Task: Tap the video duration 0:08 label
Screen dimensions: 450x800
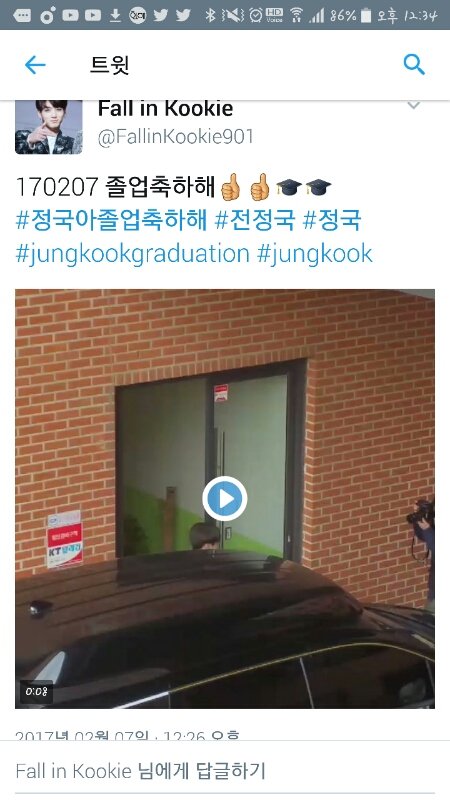Action: tap(37, 692)
